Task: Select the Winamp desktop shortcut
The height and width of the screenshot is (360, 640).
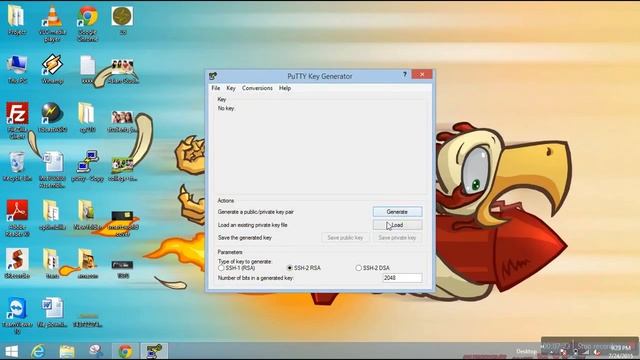Action: [x=52, y=69]
